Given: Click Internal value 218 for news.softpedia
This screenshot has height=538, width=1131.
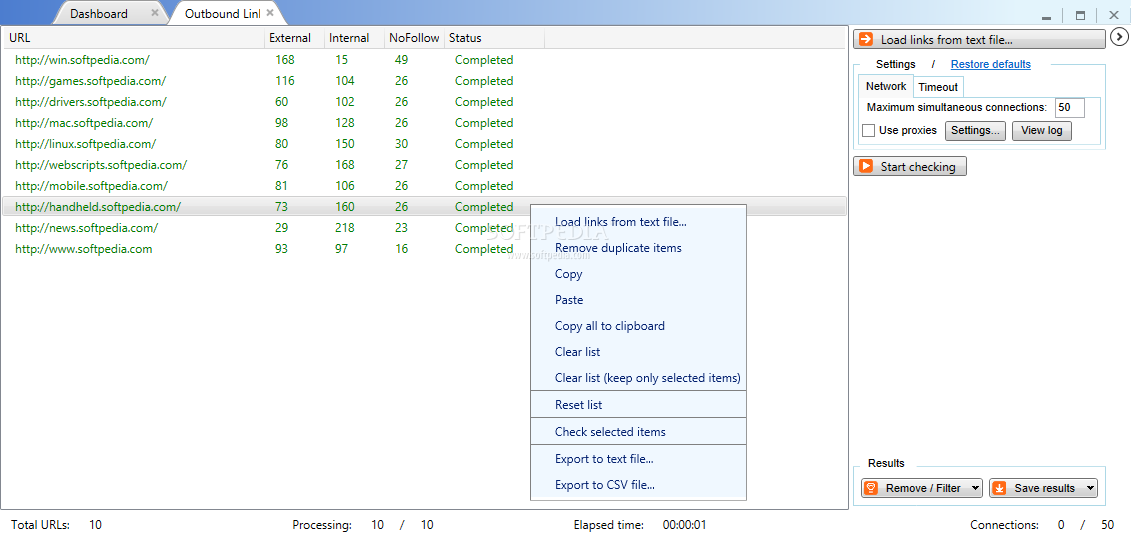Looking at the screenshot, I should [x=345, y=228].
